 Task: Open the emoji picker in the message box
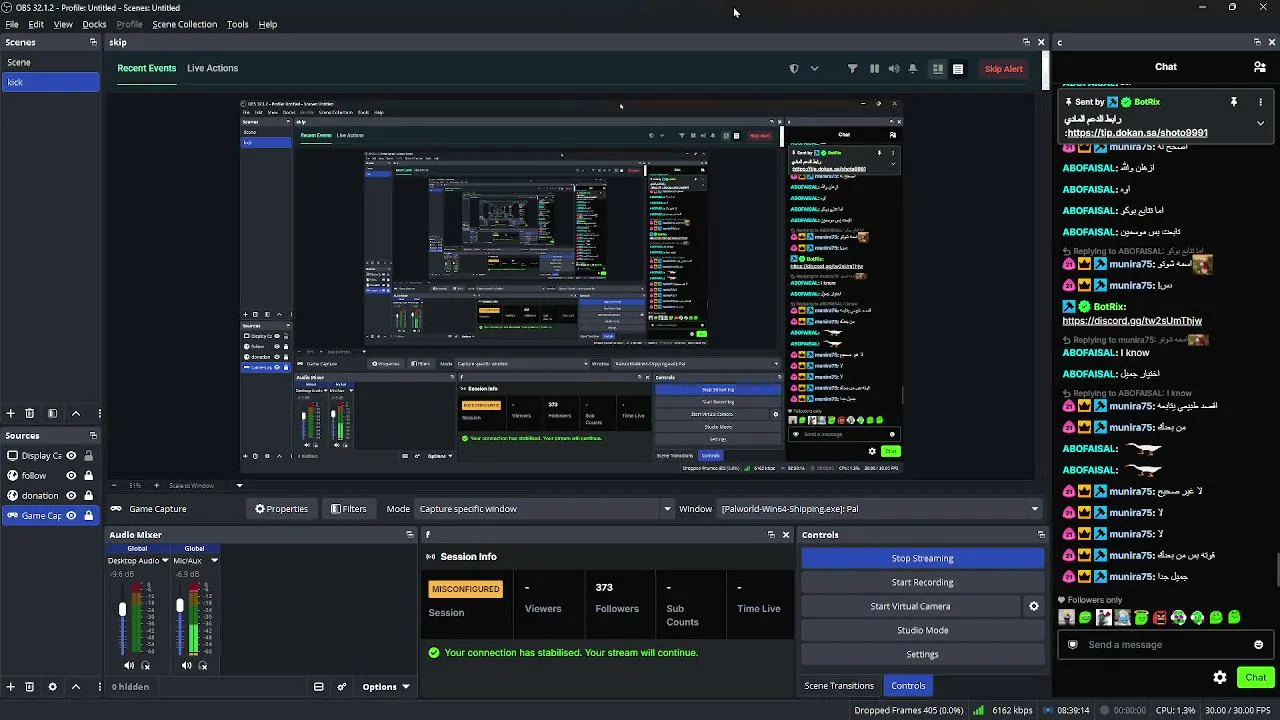[1258, 645]
